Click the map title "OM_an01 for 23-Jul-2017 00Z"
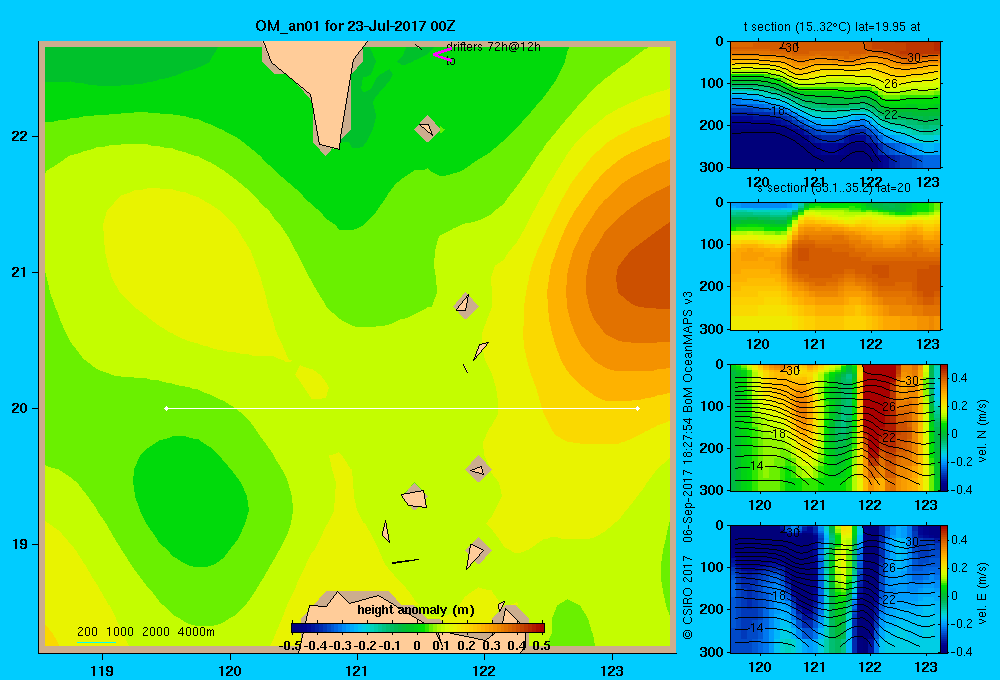The height and width of the screenshot is (680, 1000). coord(355,26)
